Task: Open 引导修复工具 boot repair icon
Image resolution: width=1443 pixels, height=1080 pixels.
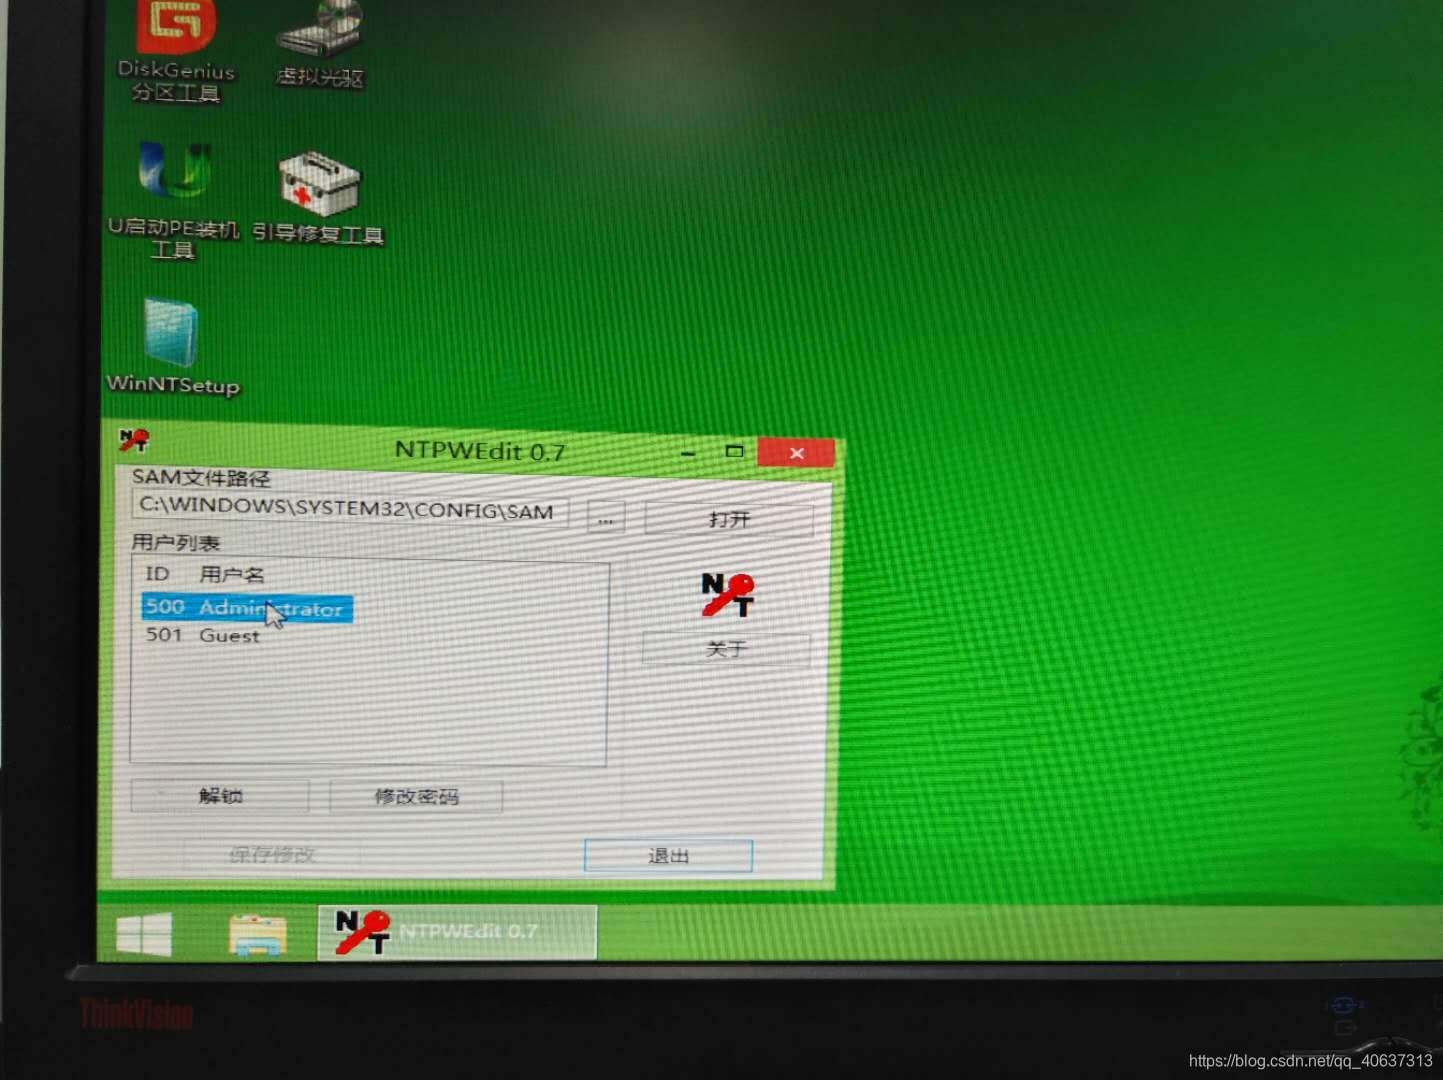Action: 318,198
